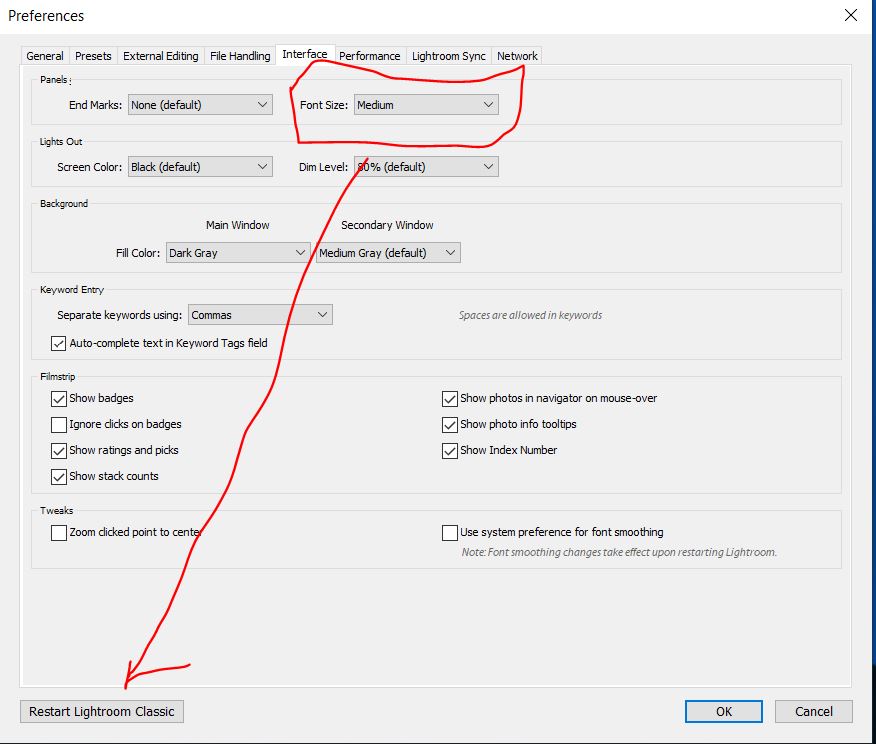The image size is (876, 744).
Task: Open the Performance tab
Action: (x=369, y=56)
